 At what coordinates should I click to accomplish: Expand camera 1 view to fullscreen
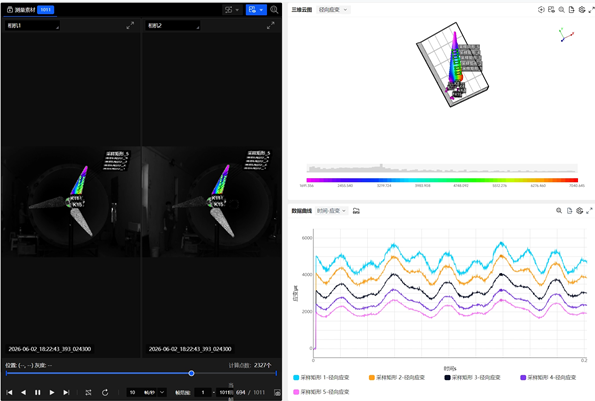(130, 25)
